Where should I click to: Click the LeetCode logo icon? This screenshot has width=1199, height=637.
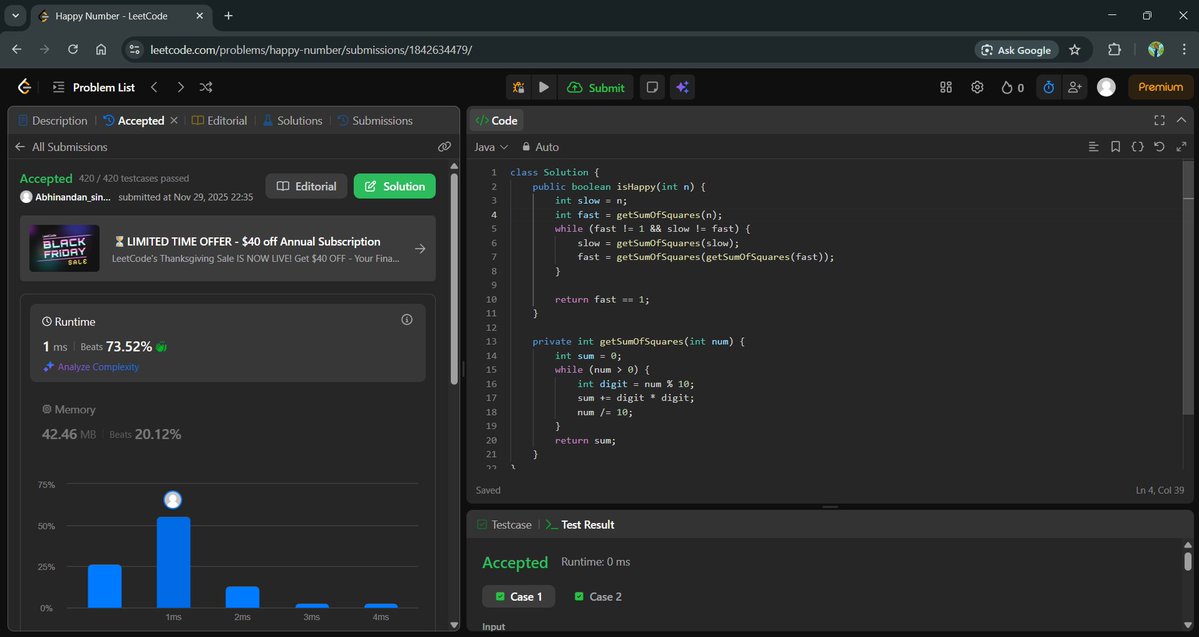tap(24, 87)
